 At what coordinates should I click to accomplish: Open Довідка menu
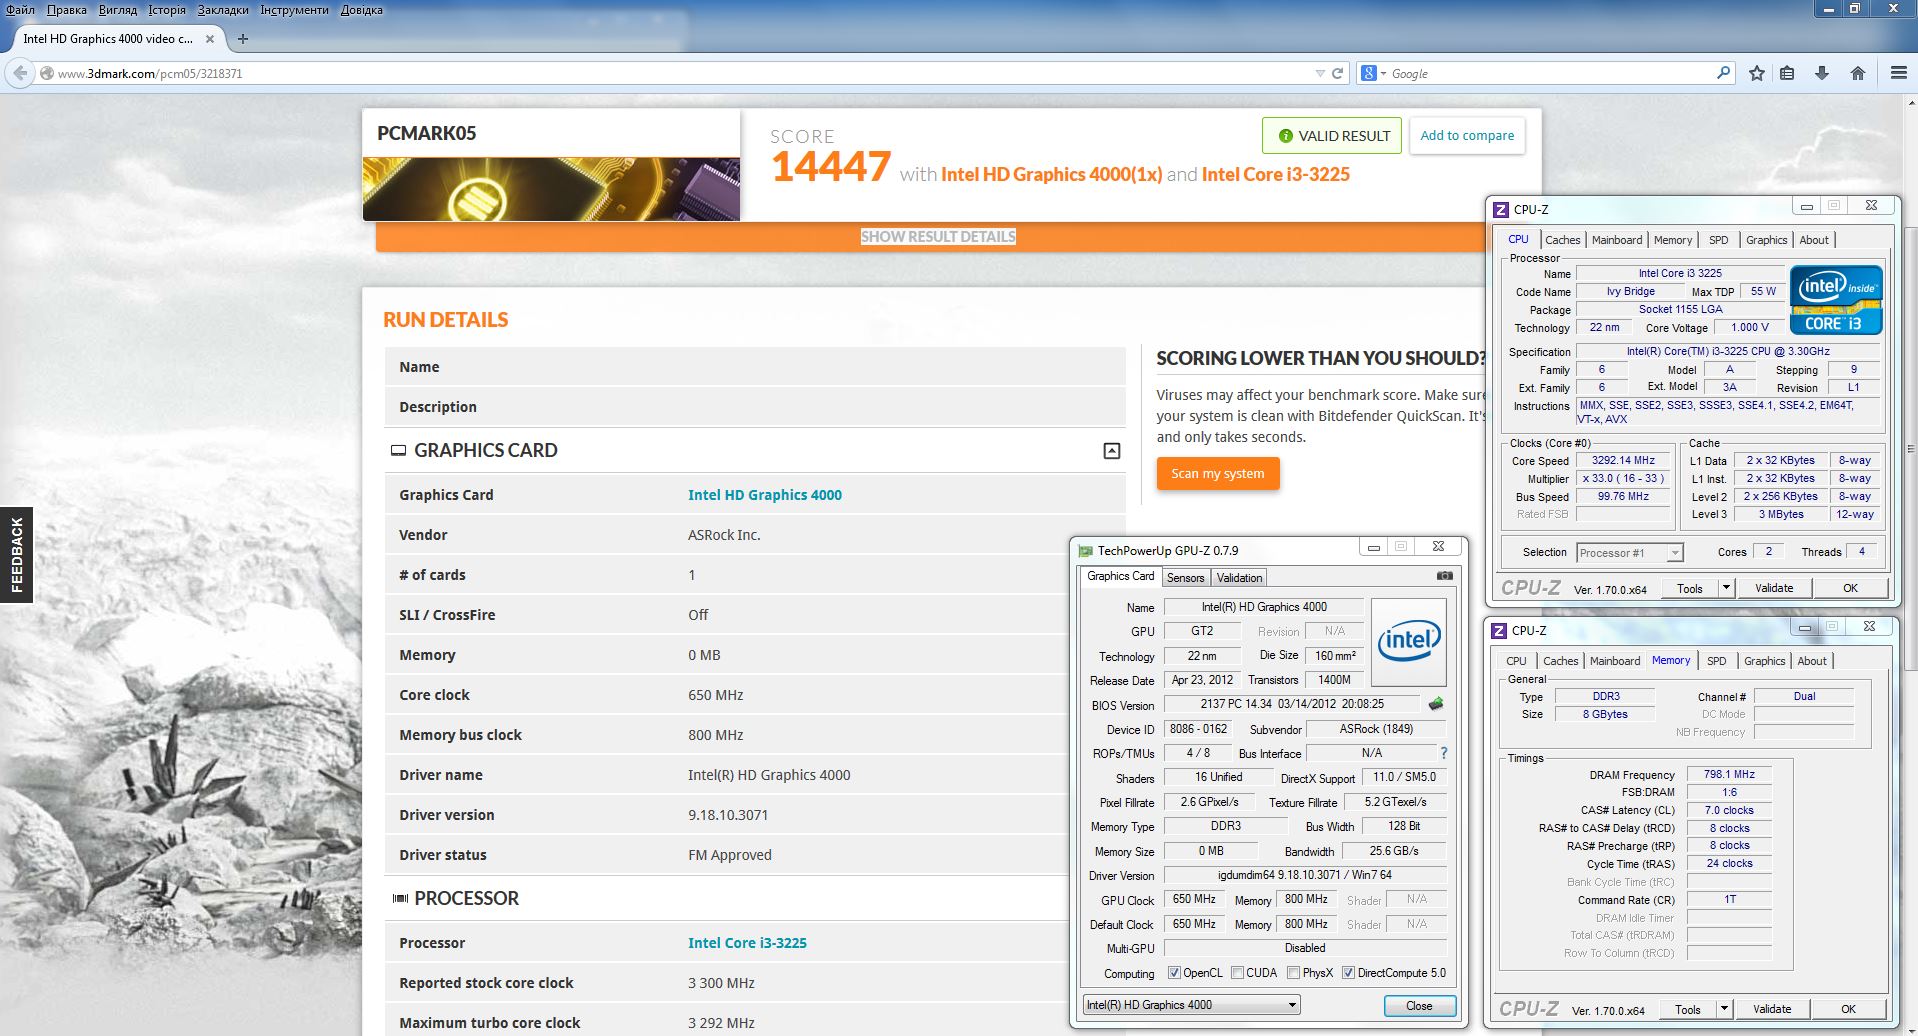362,10
